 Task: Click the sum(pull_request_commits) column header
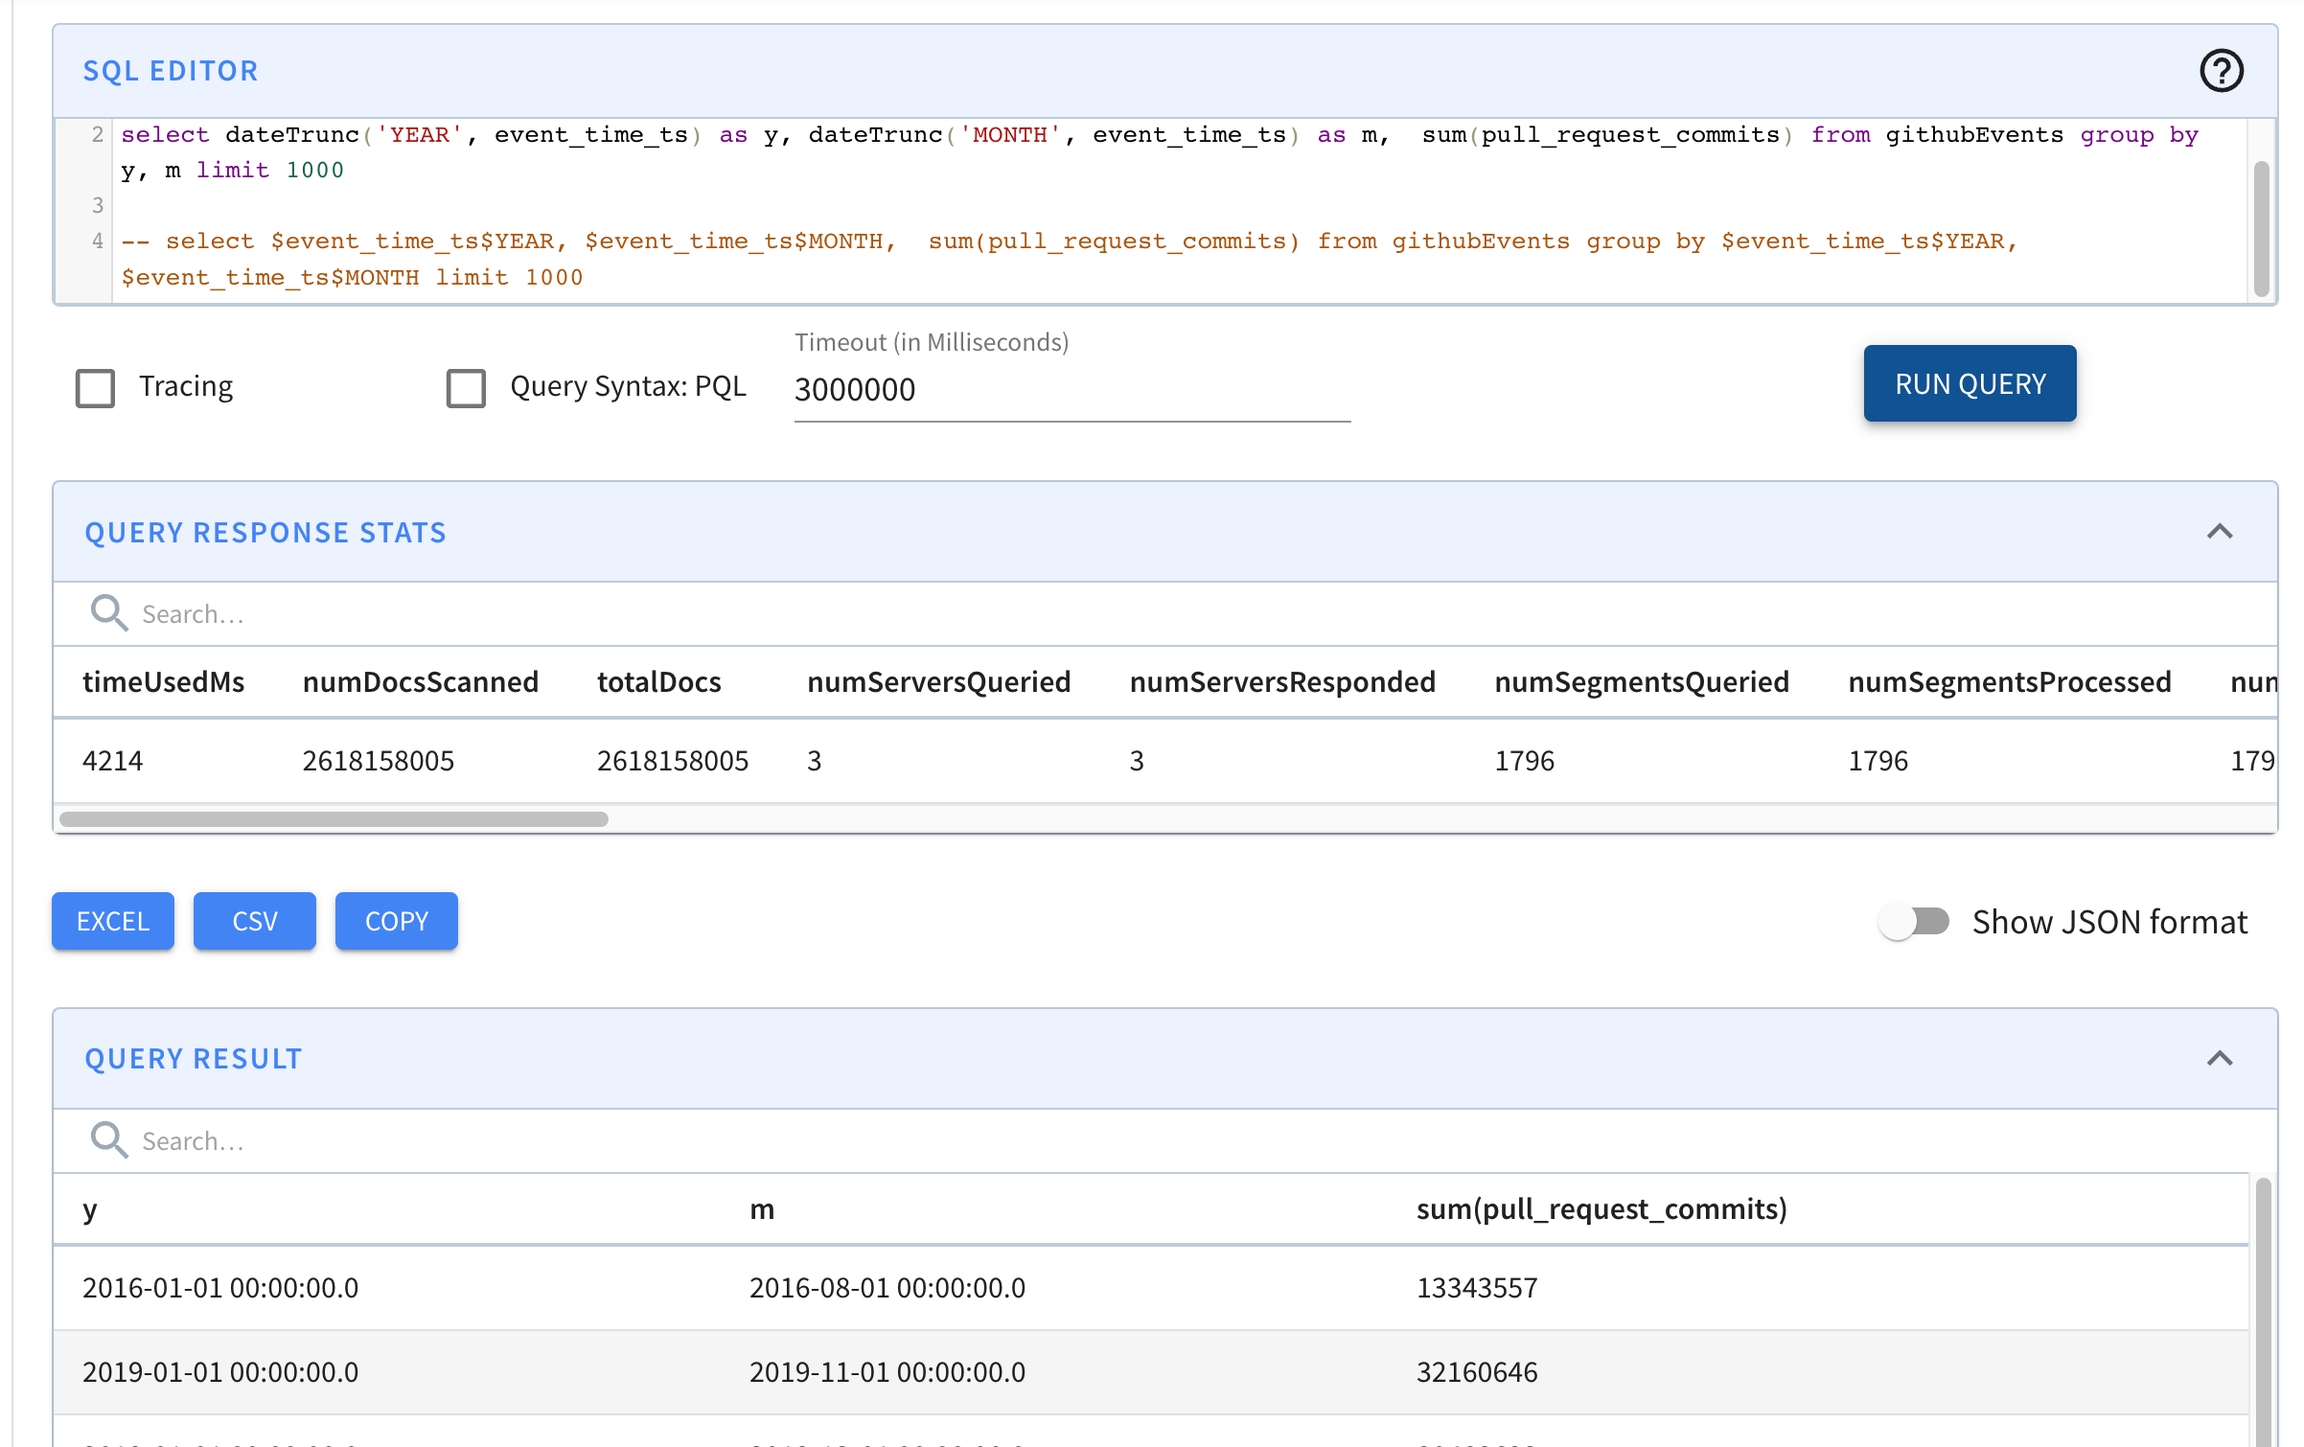click(x=1600, y=1209)
